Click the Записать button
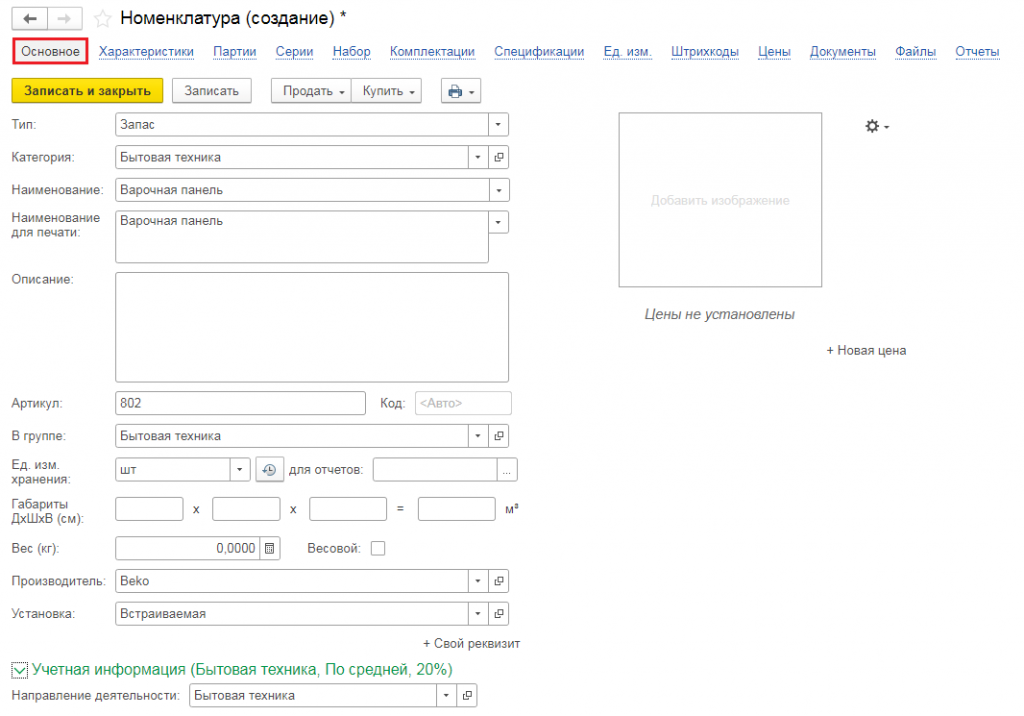Viewport: 1024px width, 716px height. click(212, 91)
